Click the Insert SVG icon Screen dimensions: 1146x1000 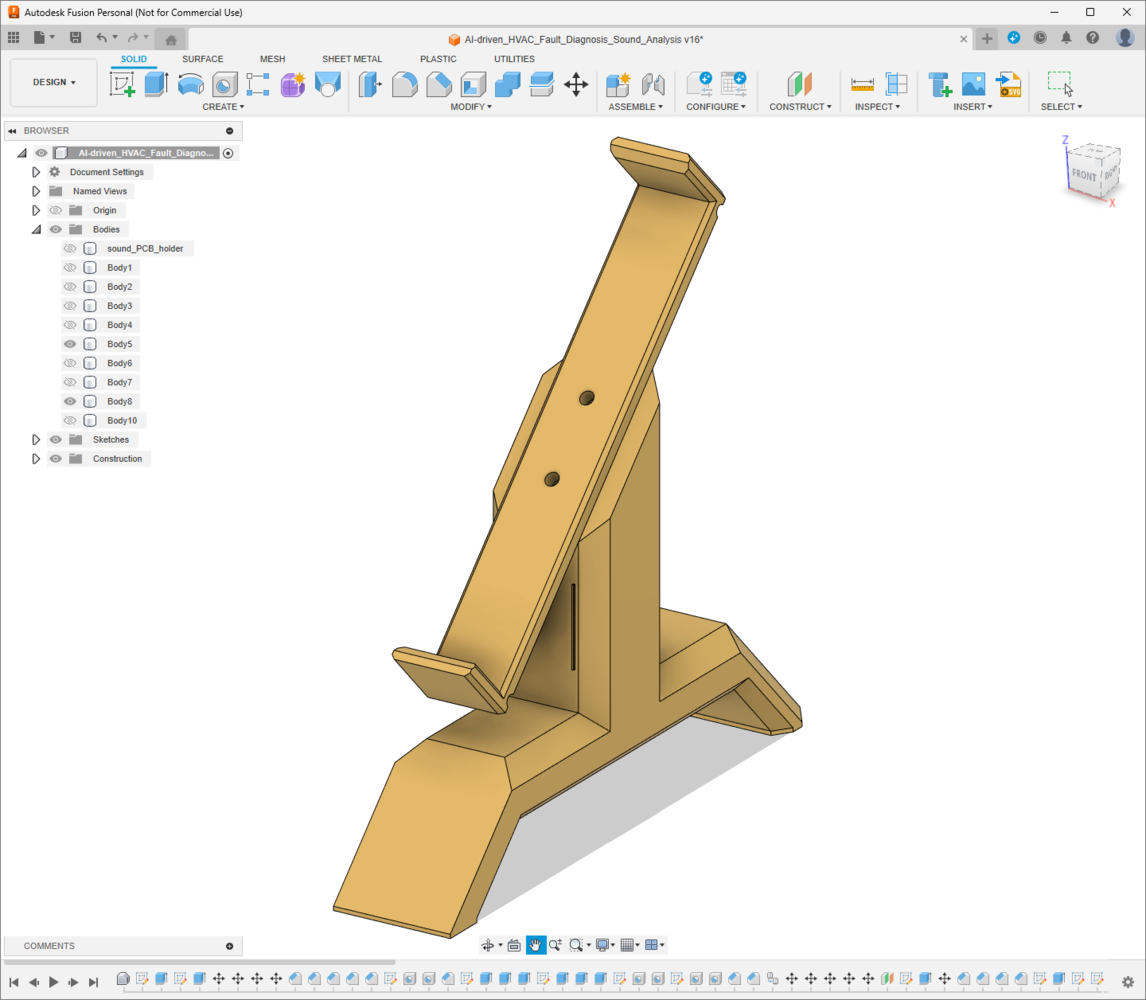coord(1008,84)
